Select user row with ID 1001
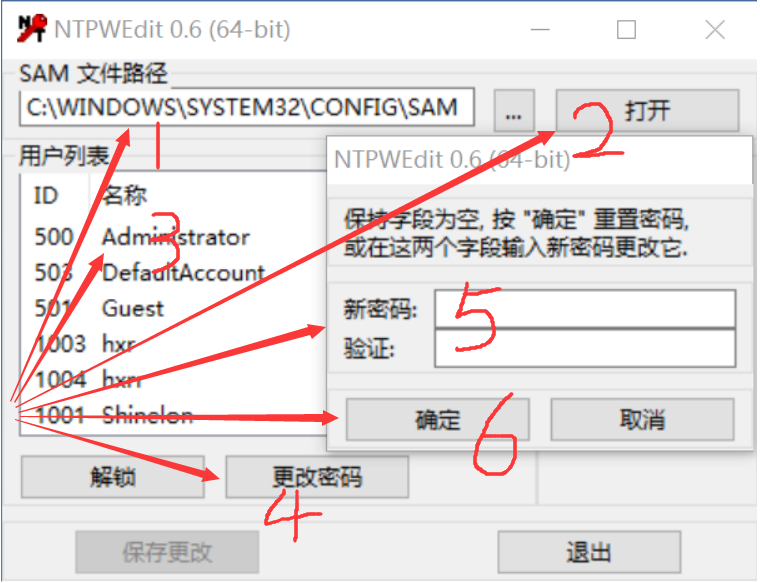The width and height of the screenshot is (760, 583). coord(174,415)
